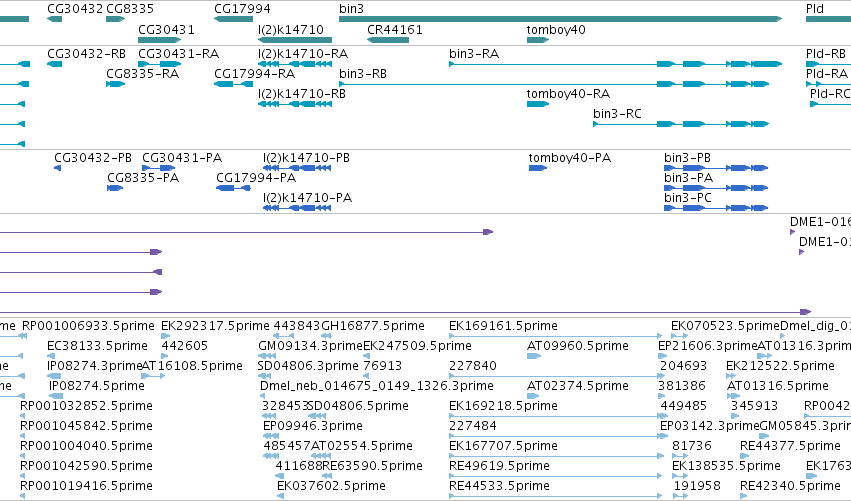Click the CG30432-PB protein label
The height and width of the screenshot is (501, 851).
93,158
